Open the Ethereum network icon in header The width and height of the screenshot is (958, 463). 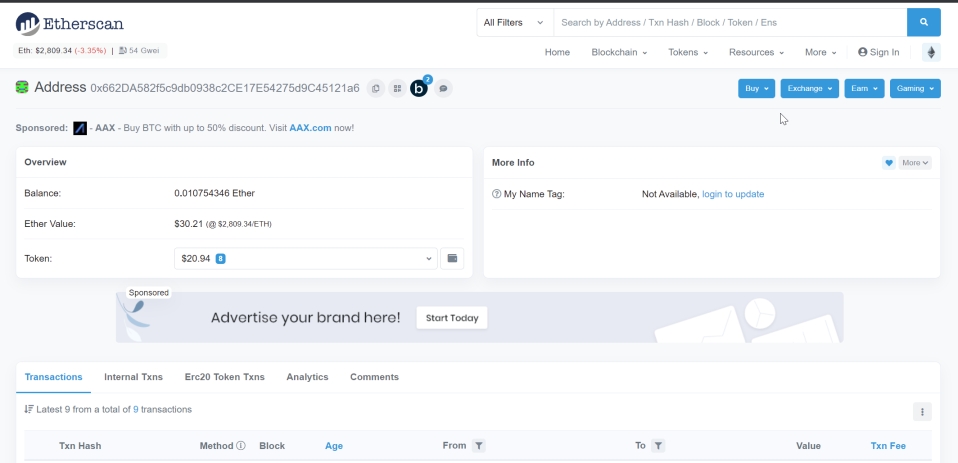tap(931, 53)
